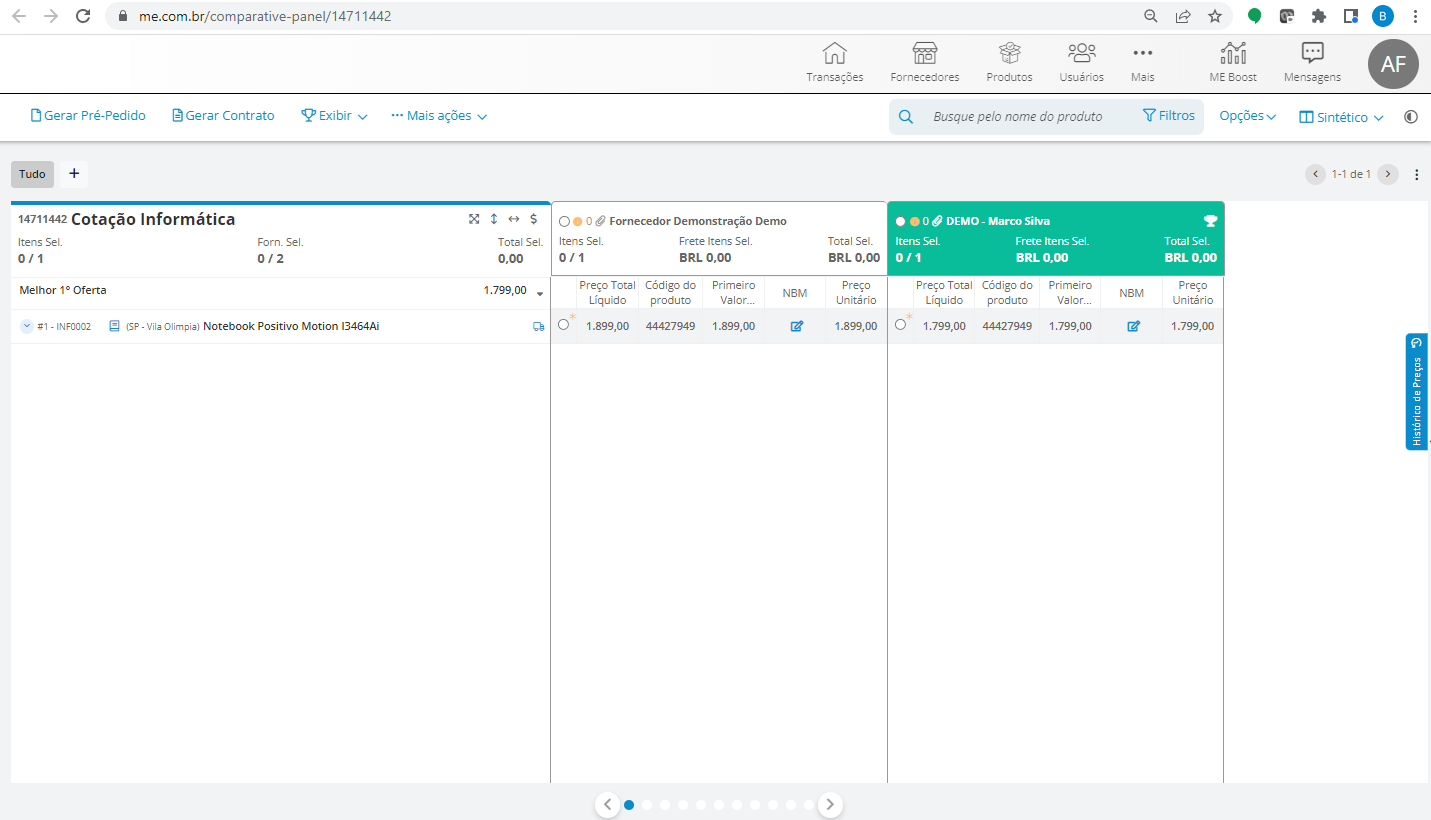
Task: Click the Notebook Positivo Motion I3464Ai item name
Action: (291, 326)
